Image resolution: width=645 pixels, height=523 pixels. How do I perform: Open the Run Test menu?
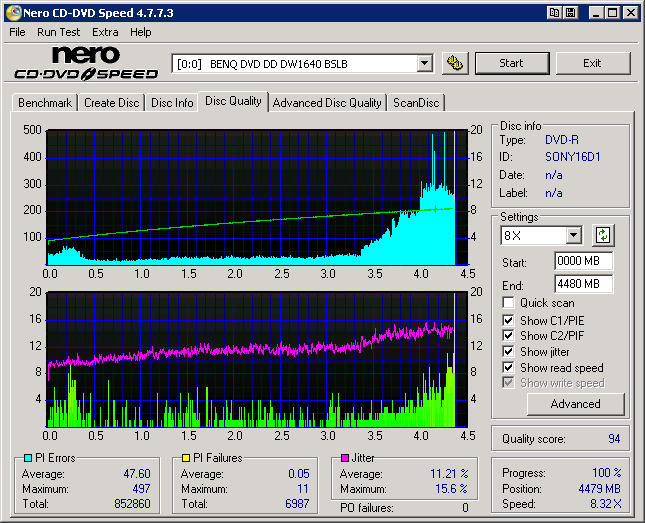(59, 32)
